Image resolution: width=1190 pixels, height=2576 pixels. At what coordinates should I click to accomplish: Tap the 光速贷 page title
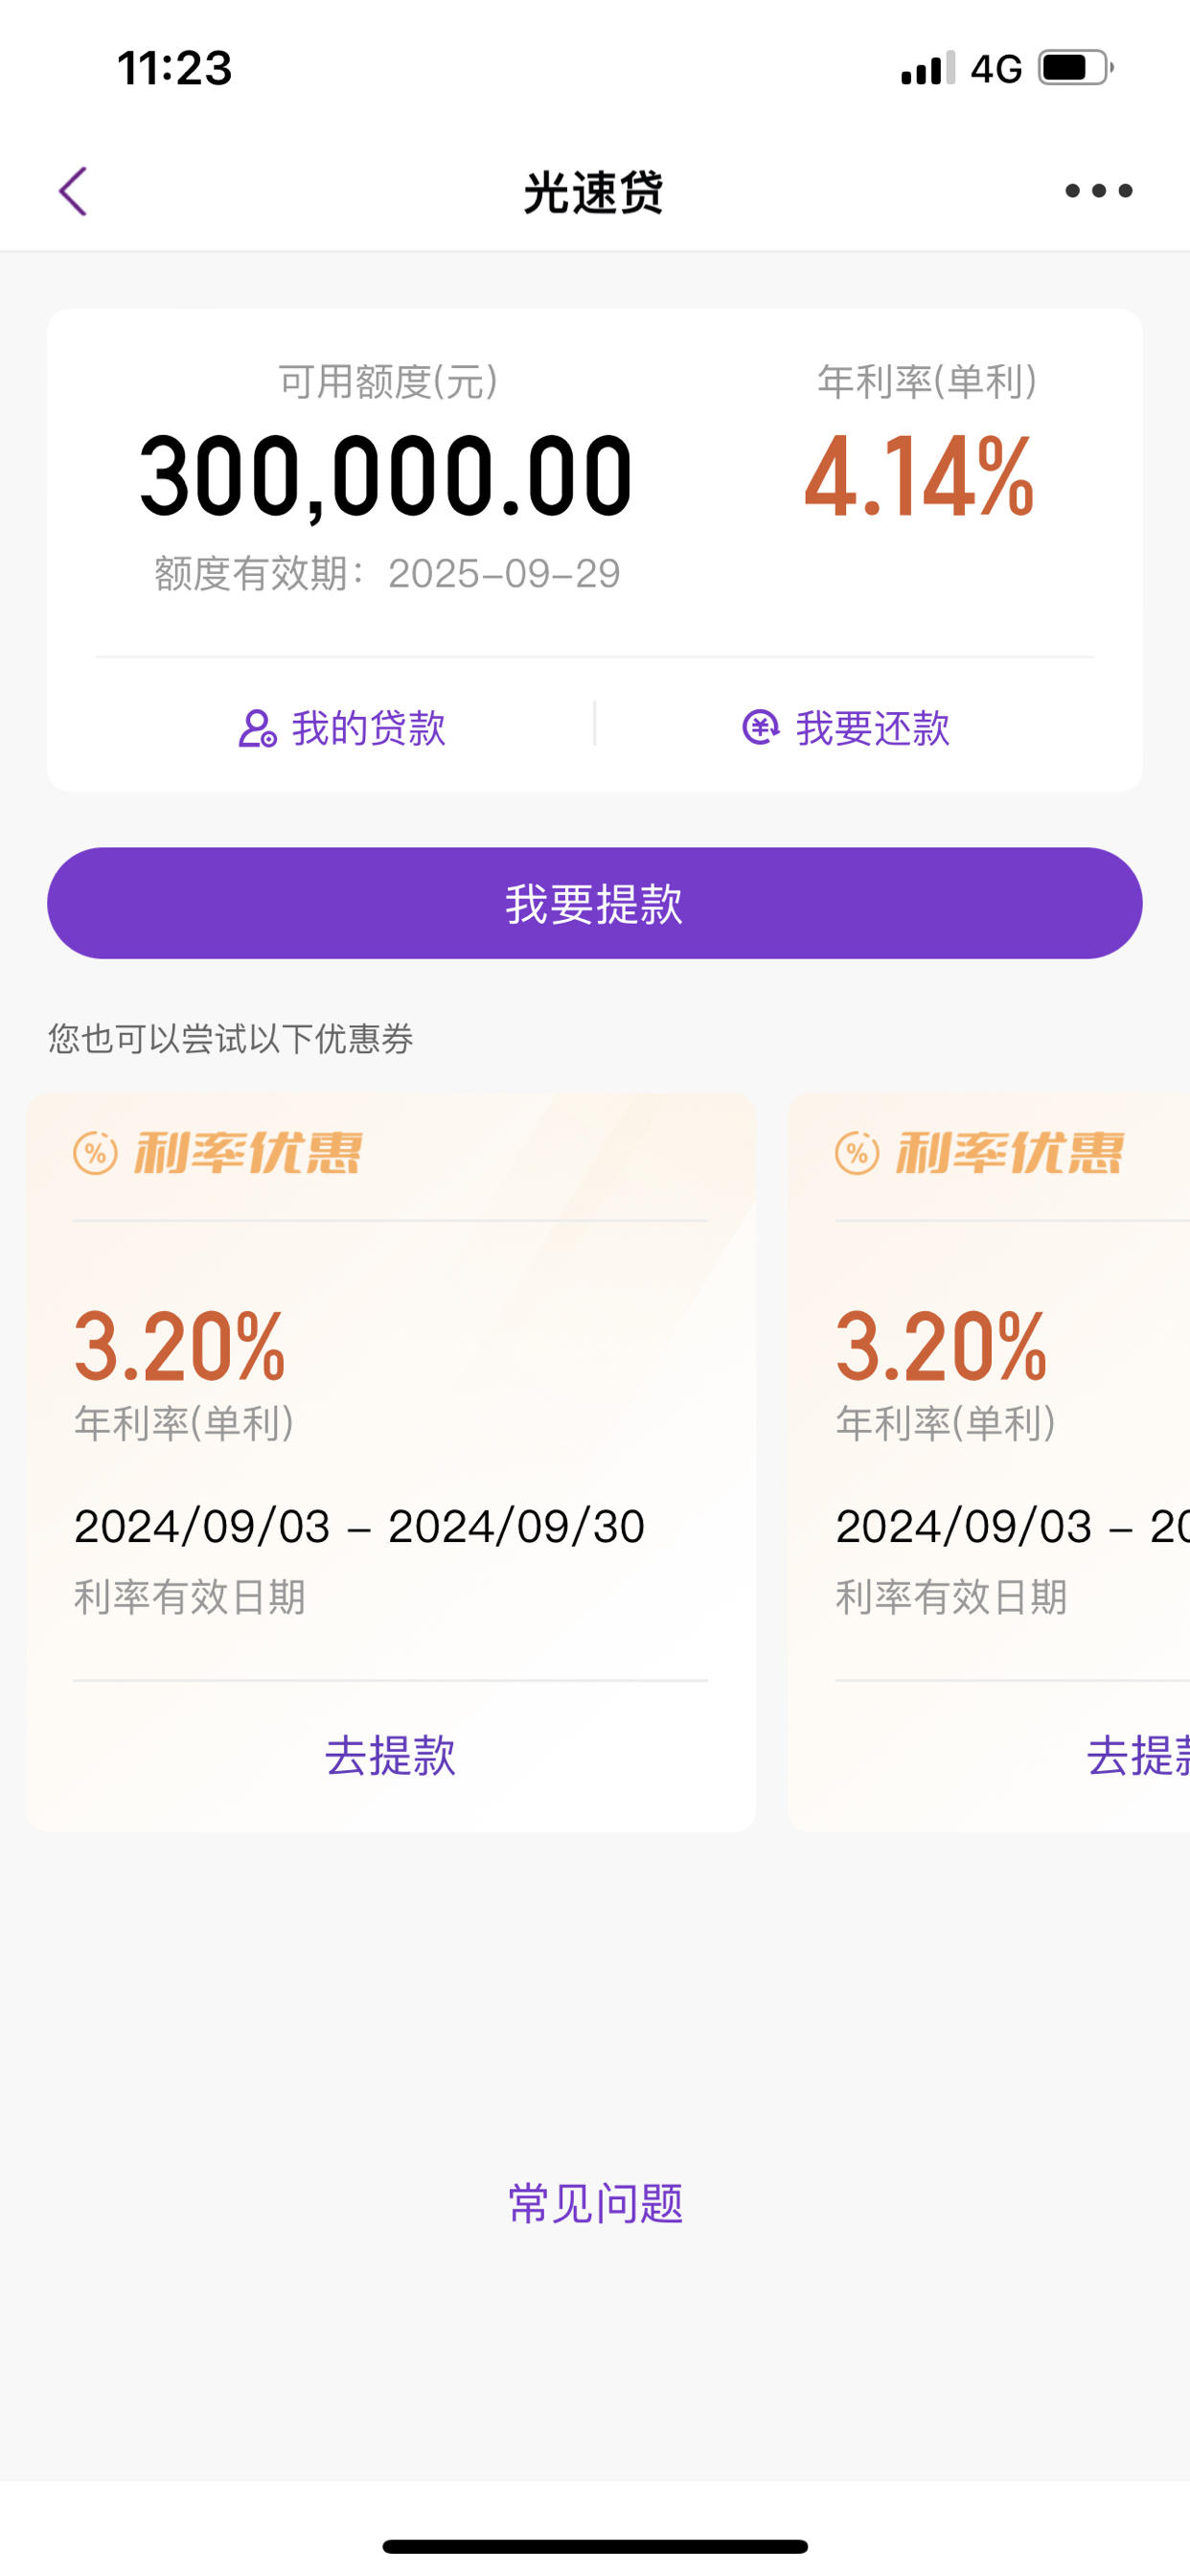pos(594,192)
